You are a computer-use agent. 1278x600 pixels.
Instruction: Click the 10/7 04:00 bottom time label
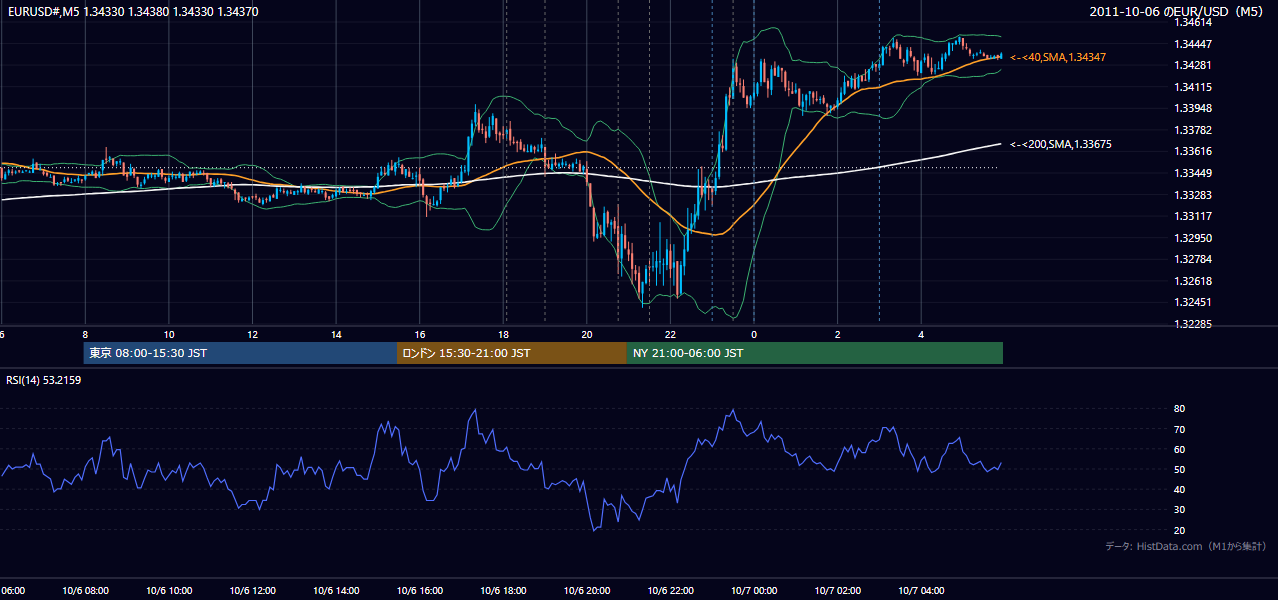click(x=921, y=591)
